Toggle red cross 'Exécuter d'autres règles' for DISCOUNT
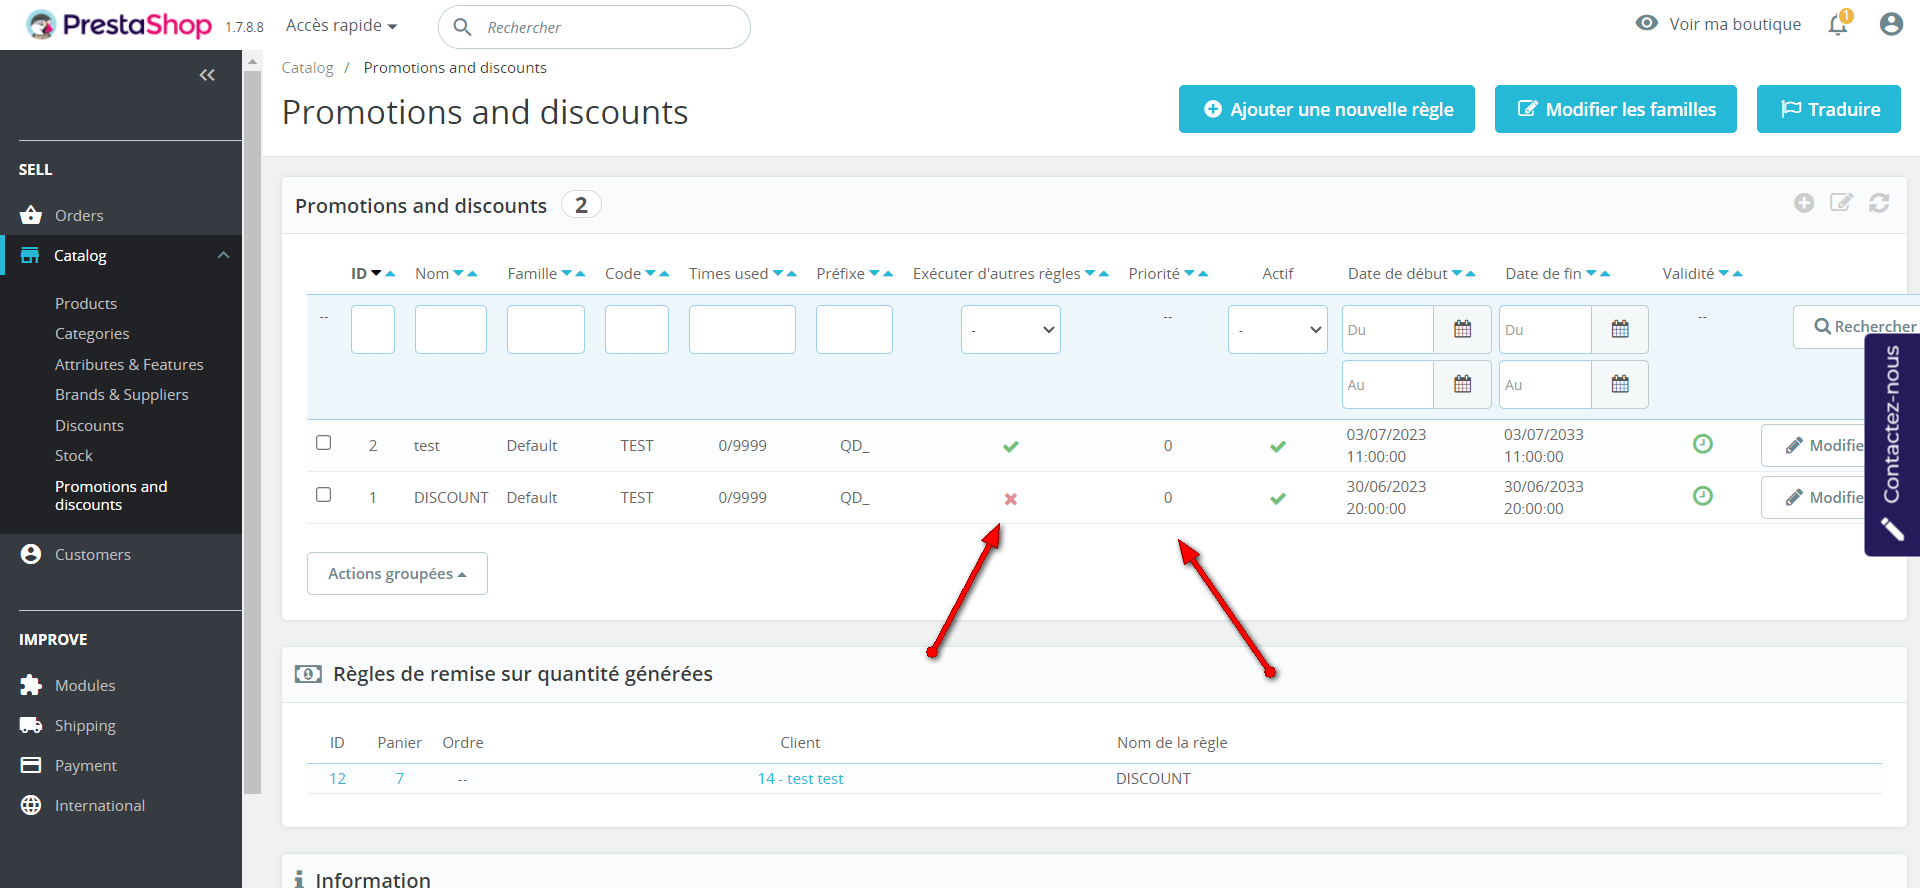Image resolution: width=1920 pixels, height=888 pixels. click(1011, 499)
